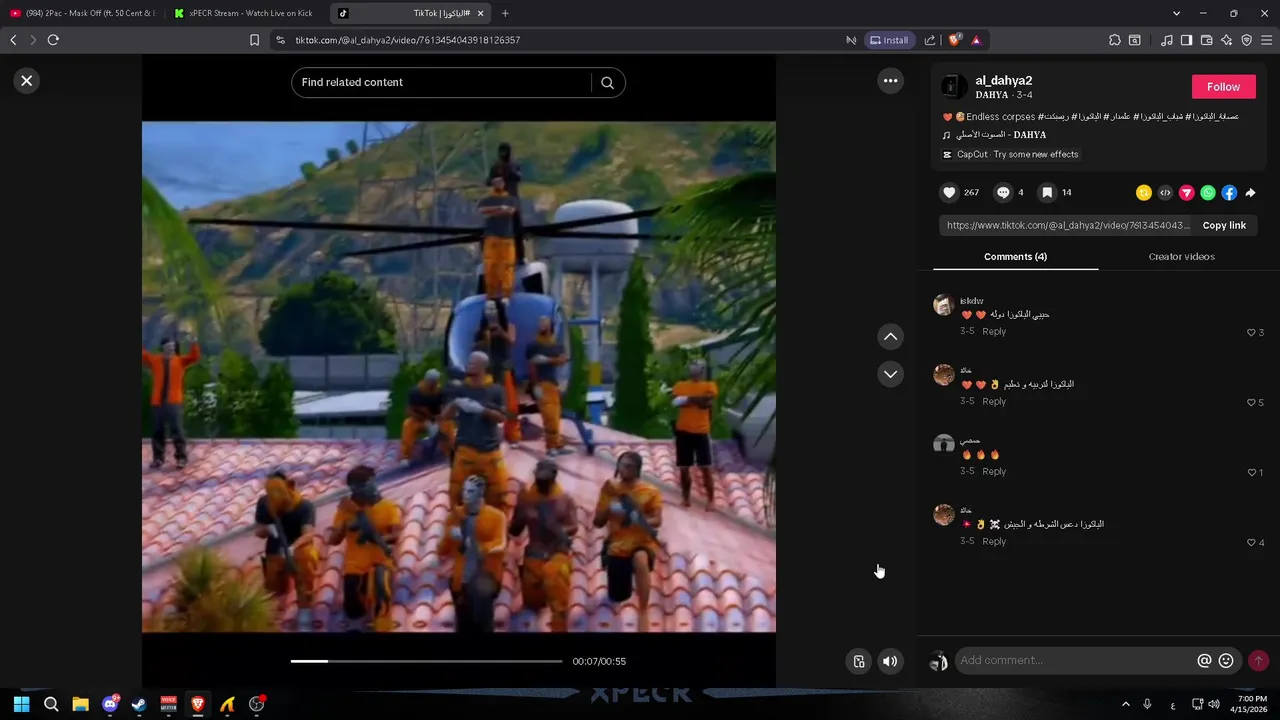
Task: Open more share options arrow
Action: [1250, 193]
